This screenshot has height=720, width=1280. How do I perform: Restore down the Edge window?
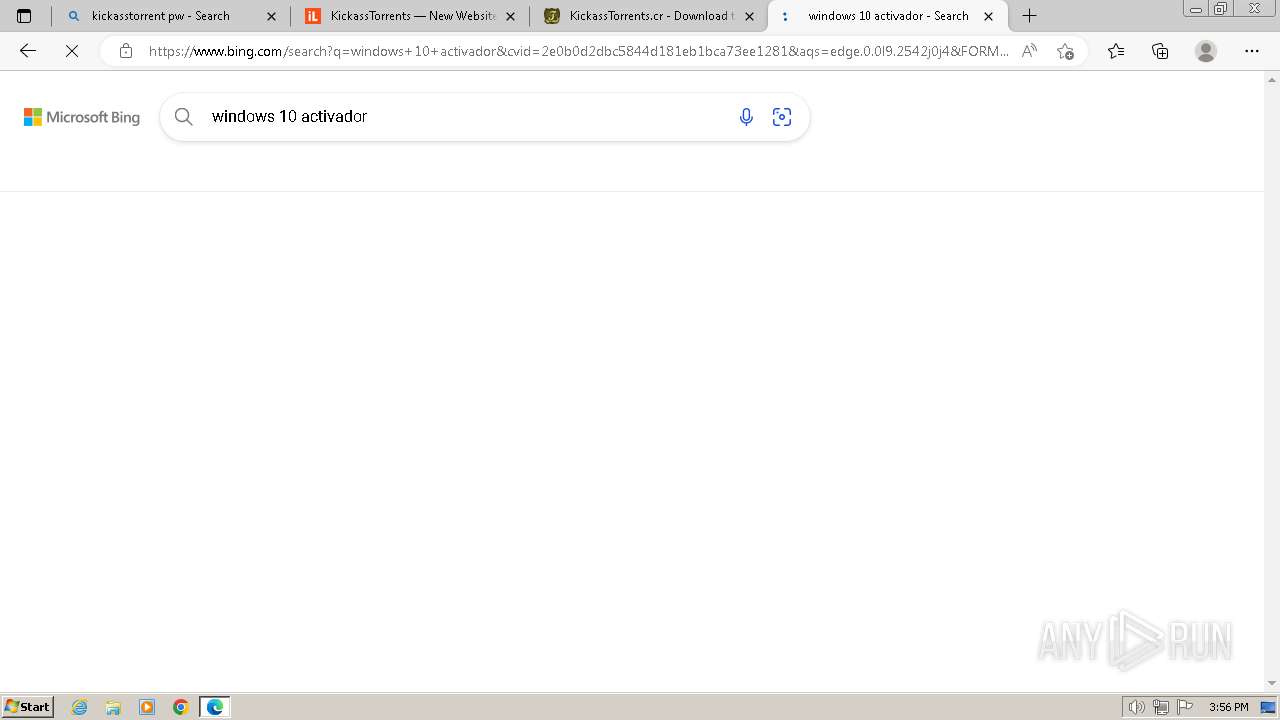pyautogui.click(x=1220, y=9)
